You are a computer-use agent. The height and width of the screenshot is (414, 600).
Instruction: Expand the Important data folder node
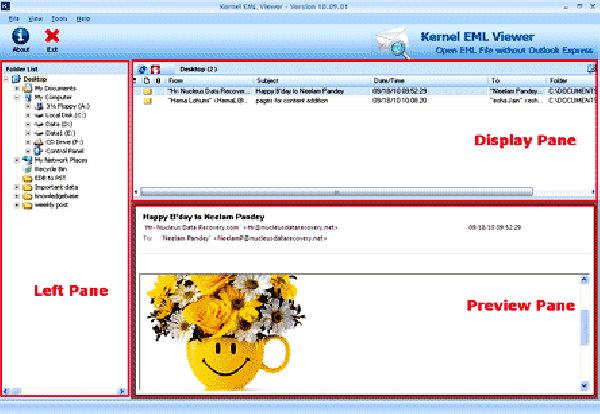pyautogui.click(x=17, y=187)
